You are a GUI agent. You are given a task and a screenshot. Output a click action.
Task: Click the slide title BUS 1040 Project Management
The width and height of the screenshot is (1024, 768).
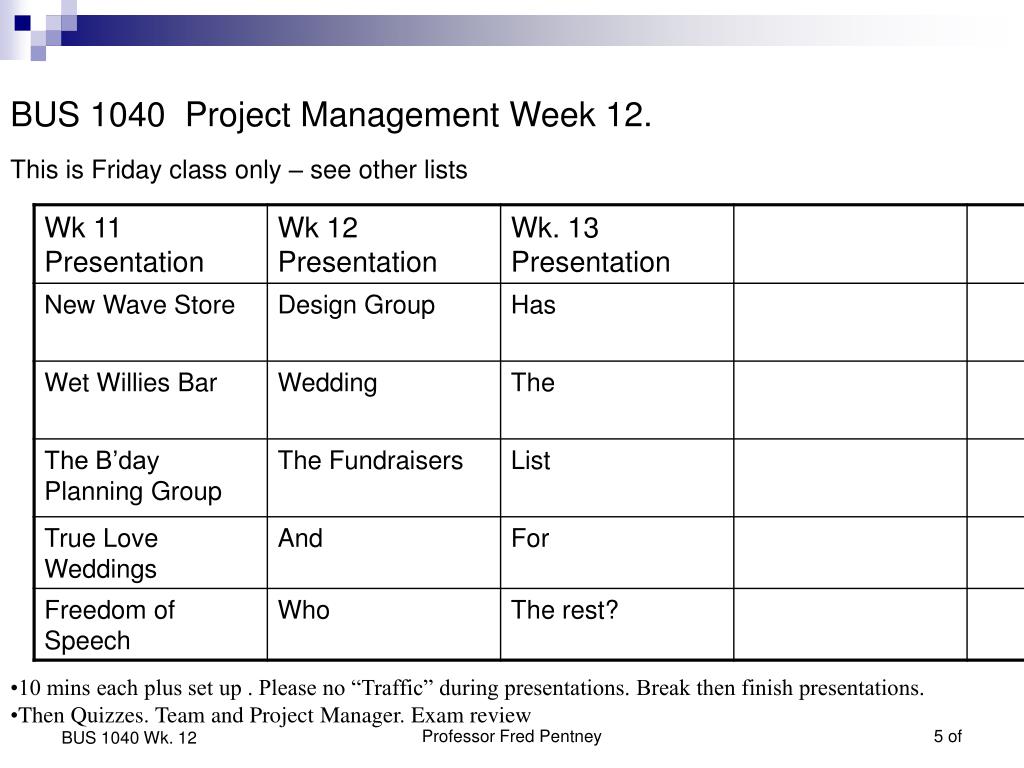point(331,117)
